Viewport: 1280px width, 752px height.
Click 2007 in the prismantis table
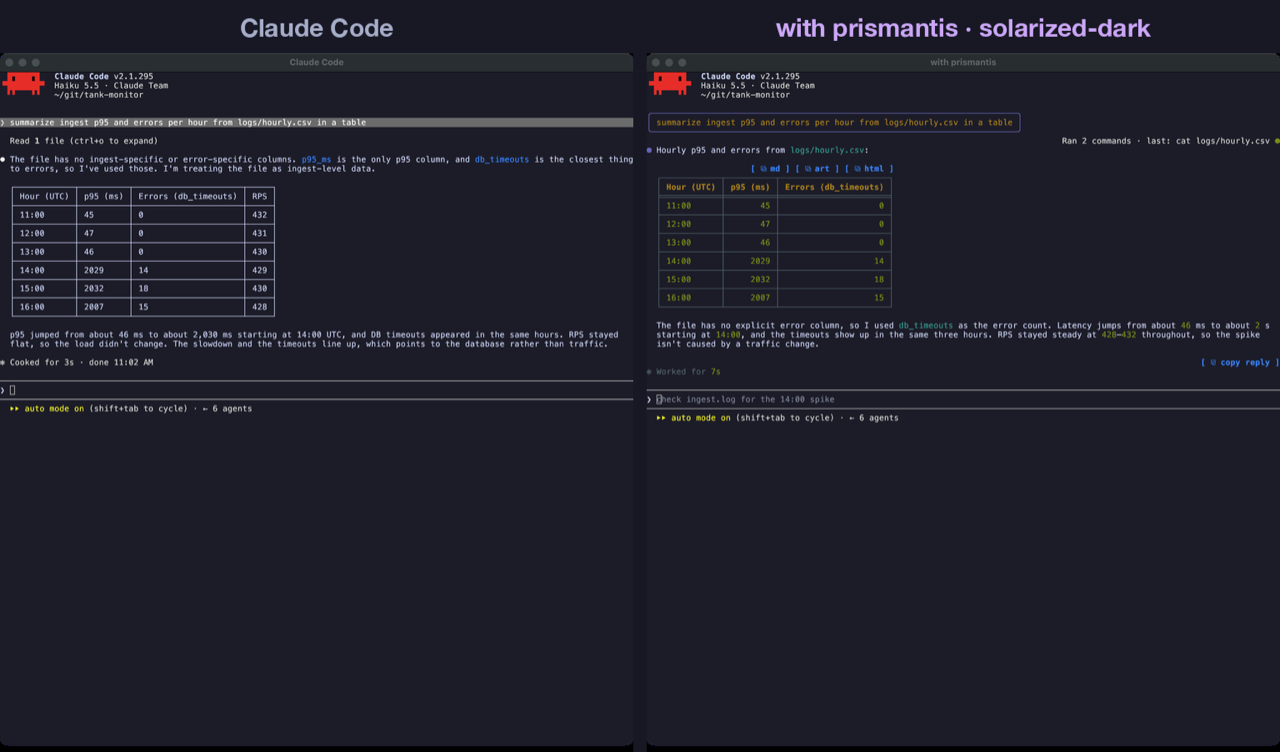758,298
